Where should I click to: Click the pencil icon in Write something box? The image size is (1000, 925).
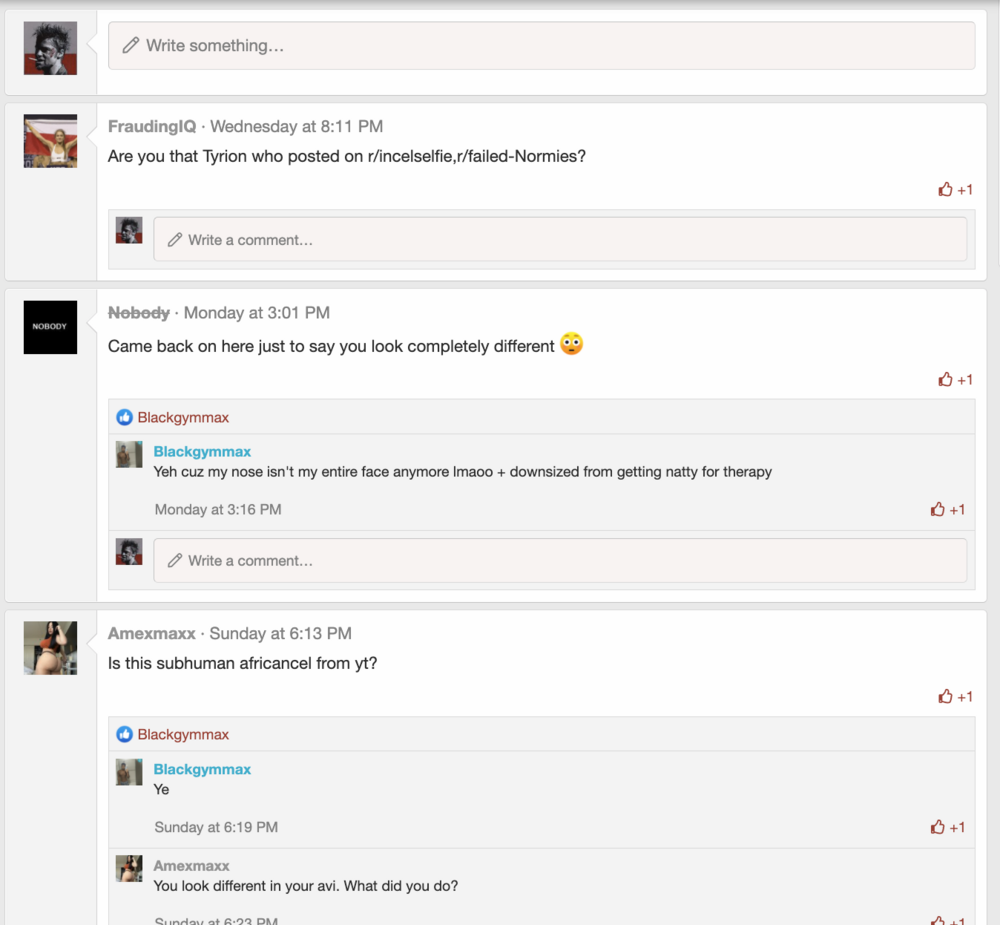tap(131, 45)
